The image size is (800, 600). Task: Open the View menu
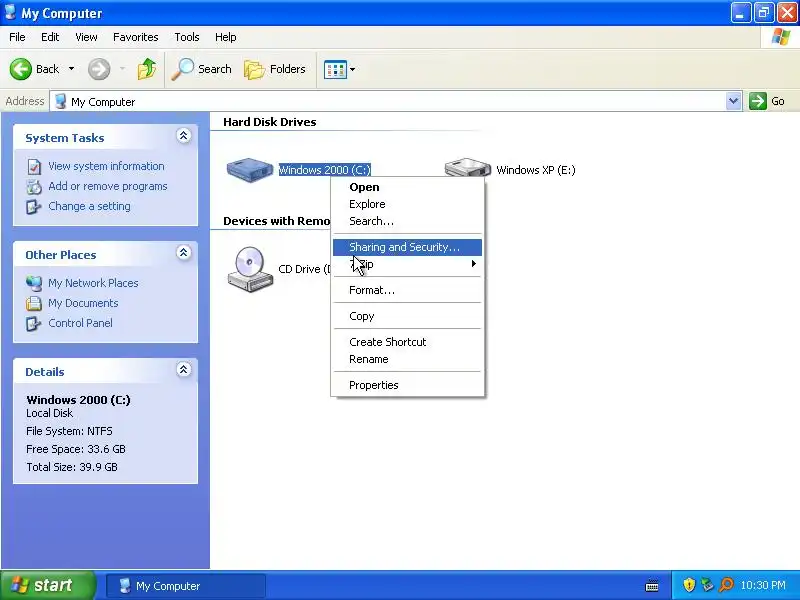click(86, 37)
